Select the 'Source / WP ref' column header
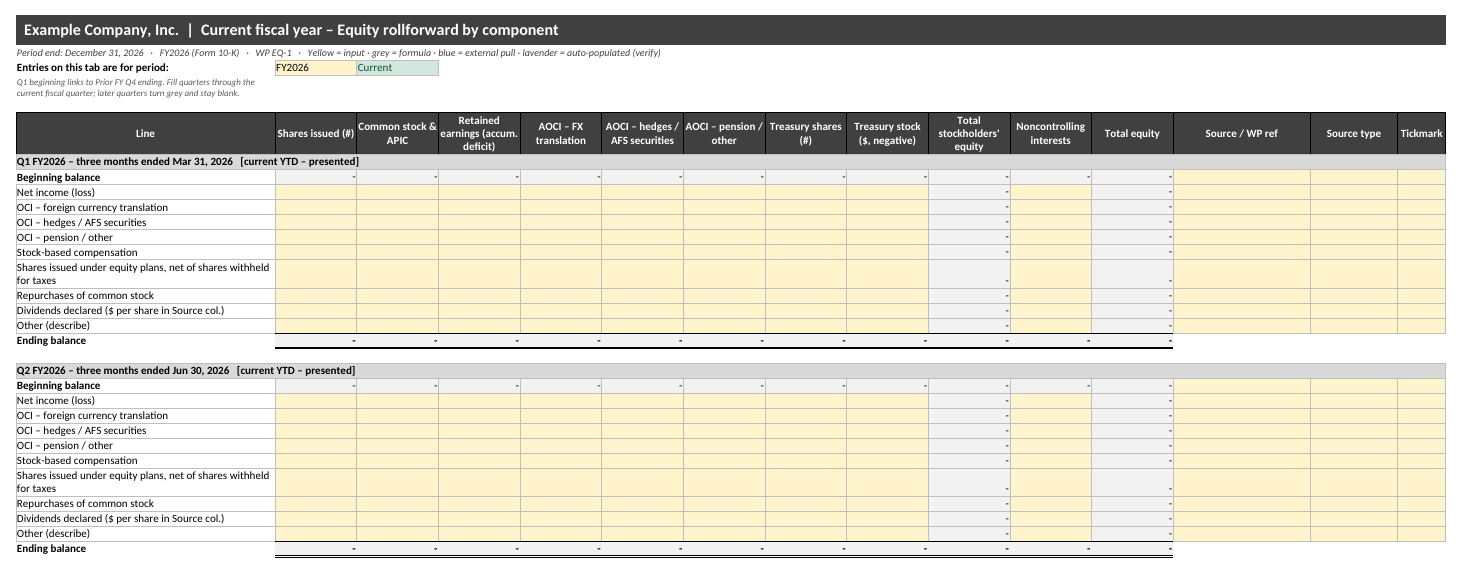Image resolution: width=1461 pixels, height=573 pixels. pos(1242,134)
